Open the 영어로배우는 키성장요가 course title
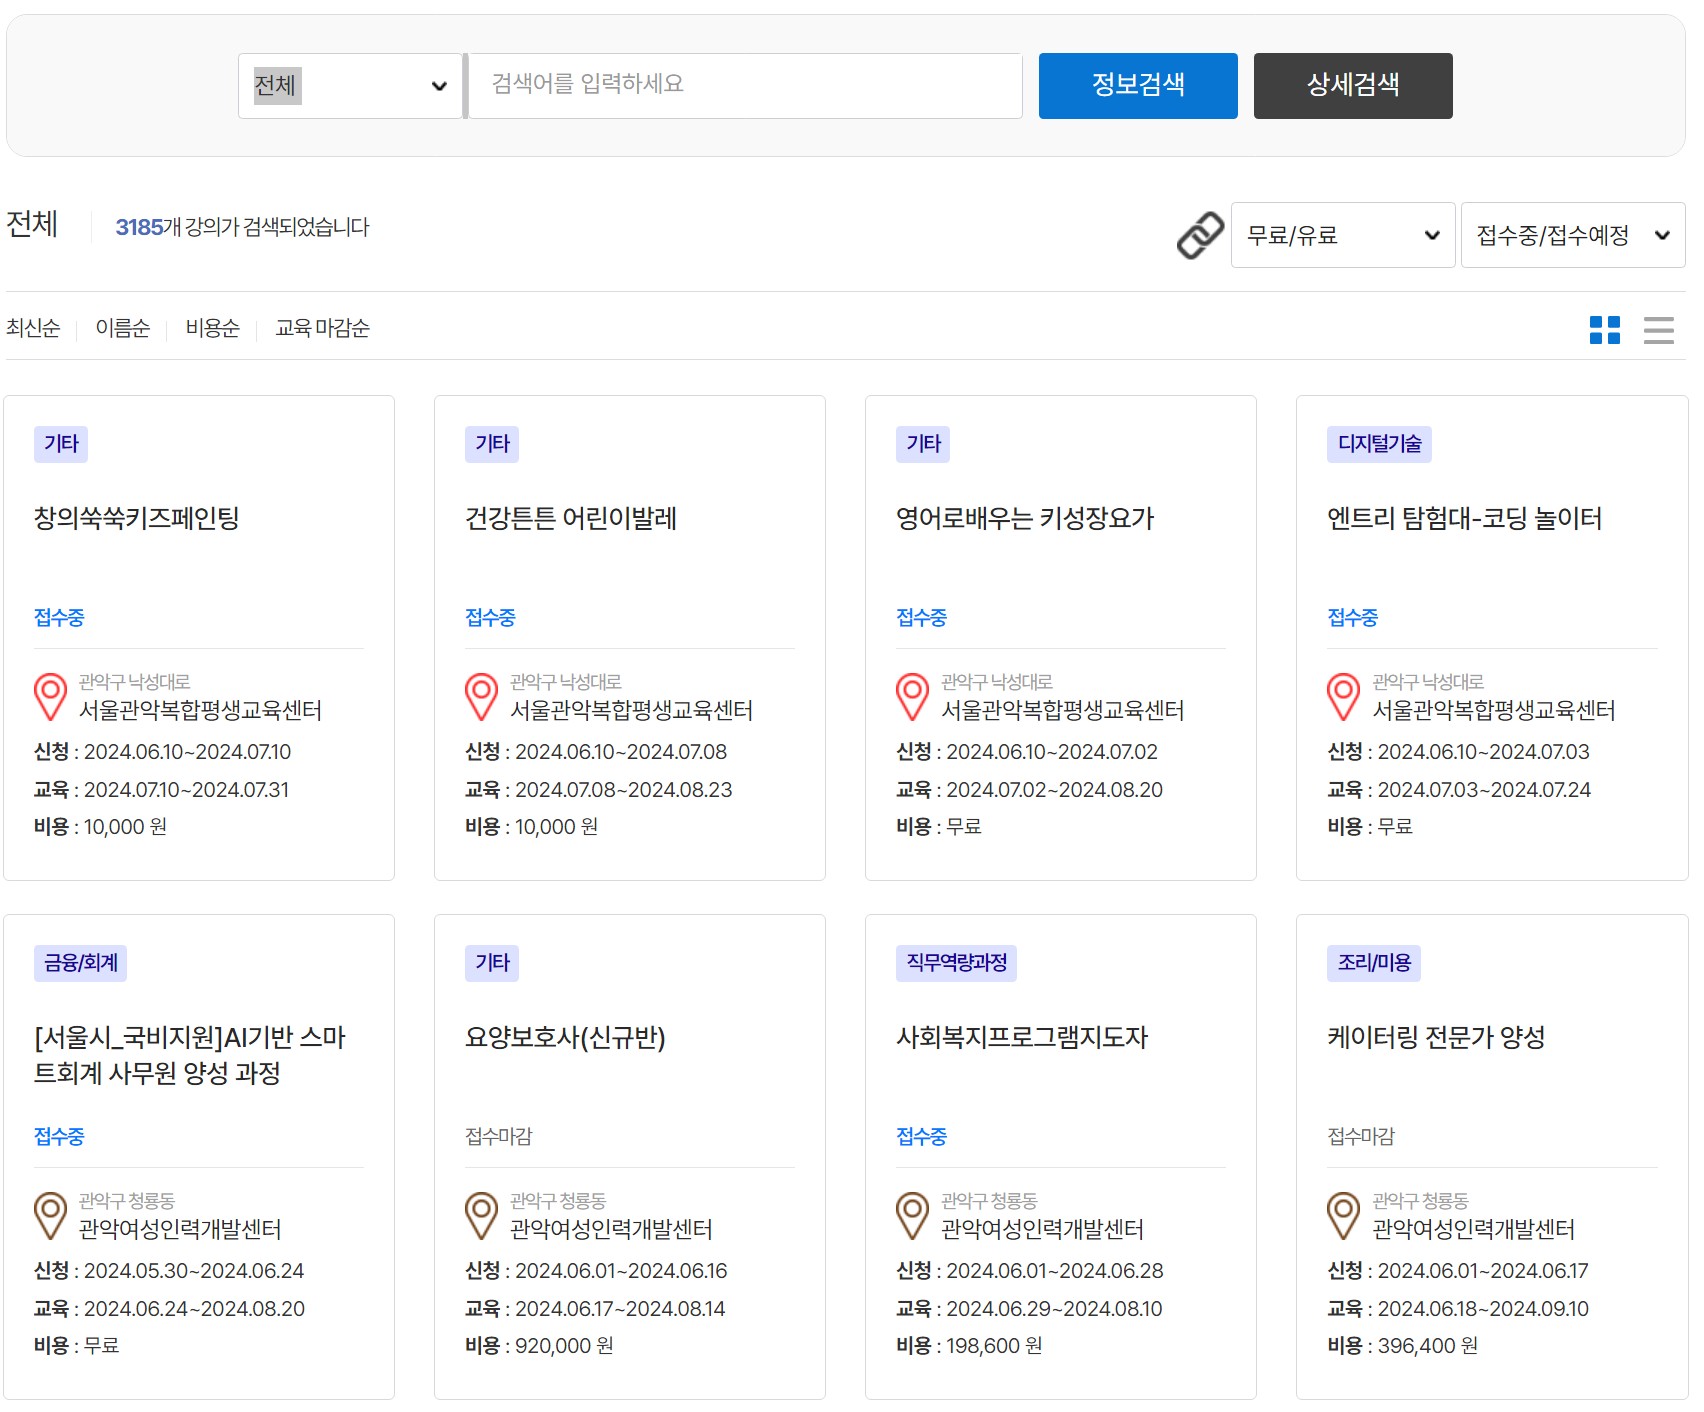1704x1412 pixels. point(1024,519)
